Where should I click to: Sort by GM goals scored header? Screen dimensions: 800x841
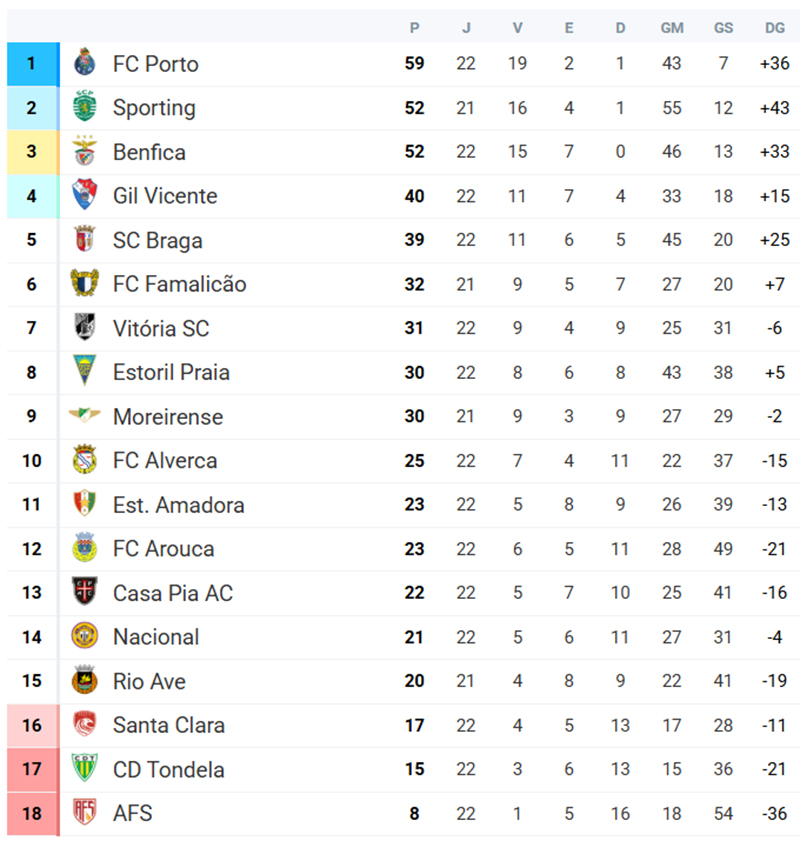point(672,28)
